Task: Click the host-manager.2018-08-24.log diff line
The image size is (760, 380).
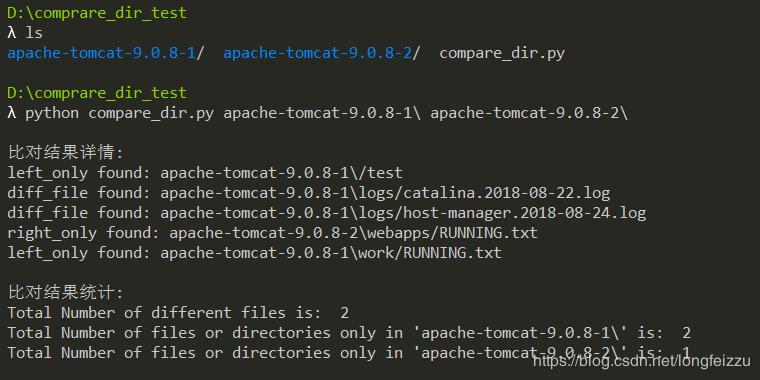Action: (x=327, y=213)
